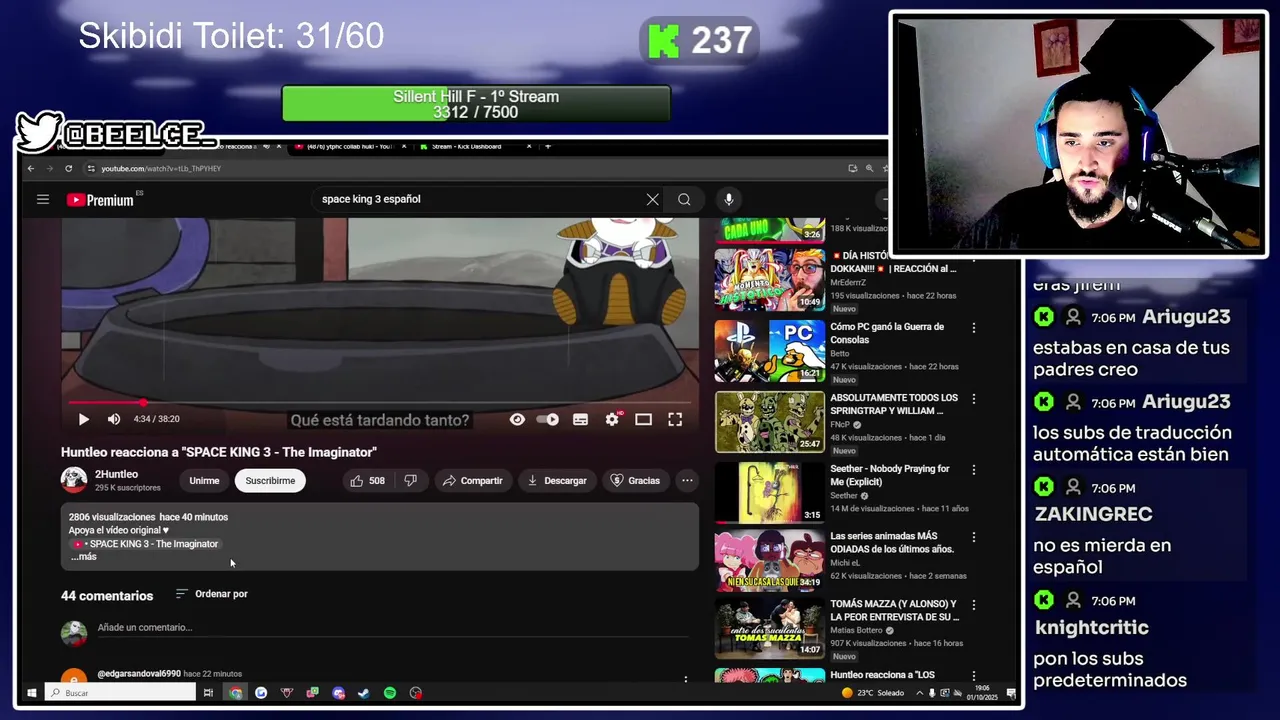Open the Twitter bird icon in the overlay
The image size is (1280, 720).
tap(40, 132)
